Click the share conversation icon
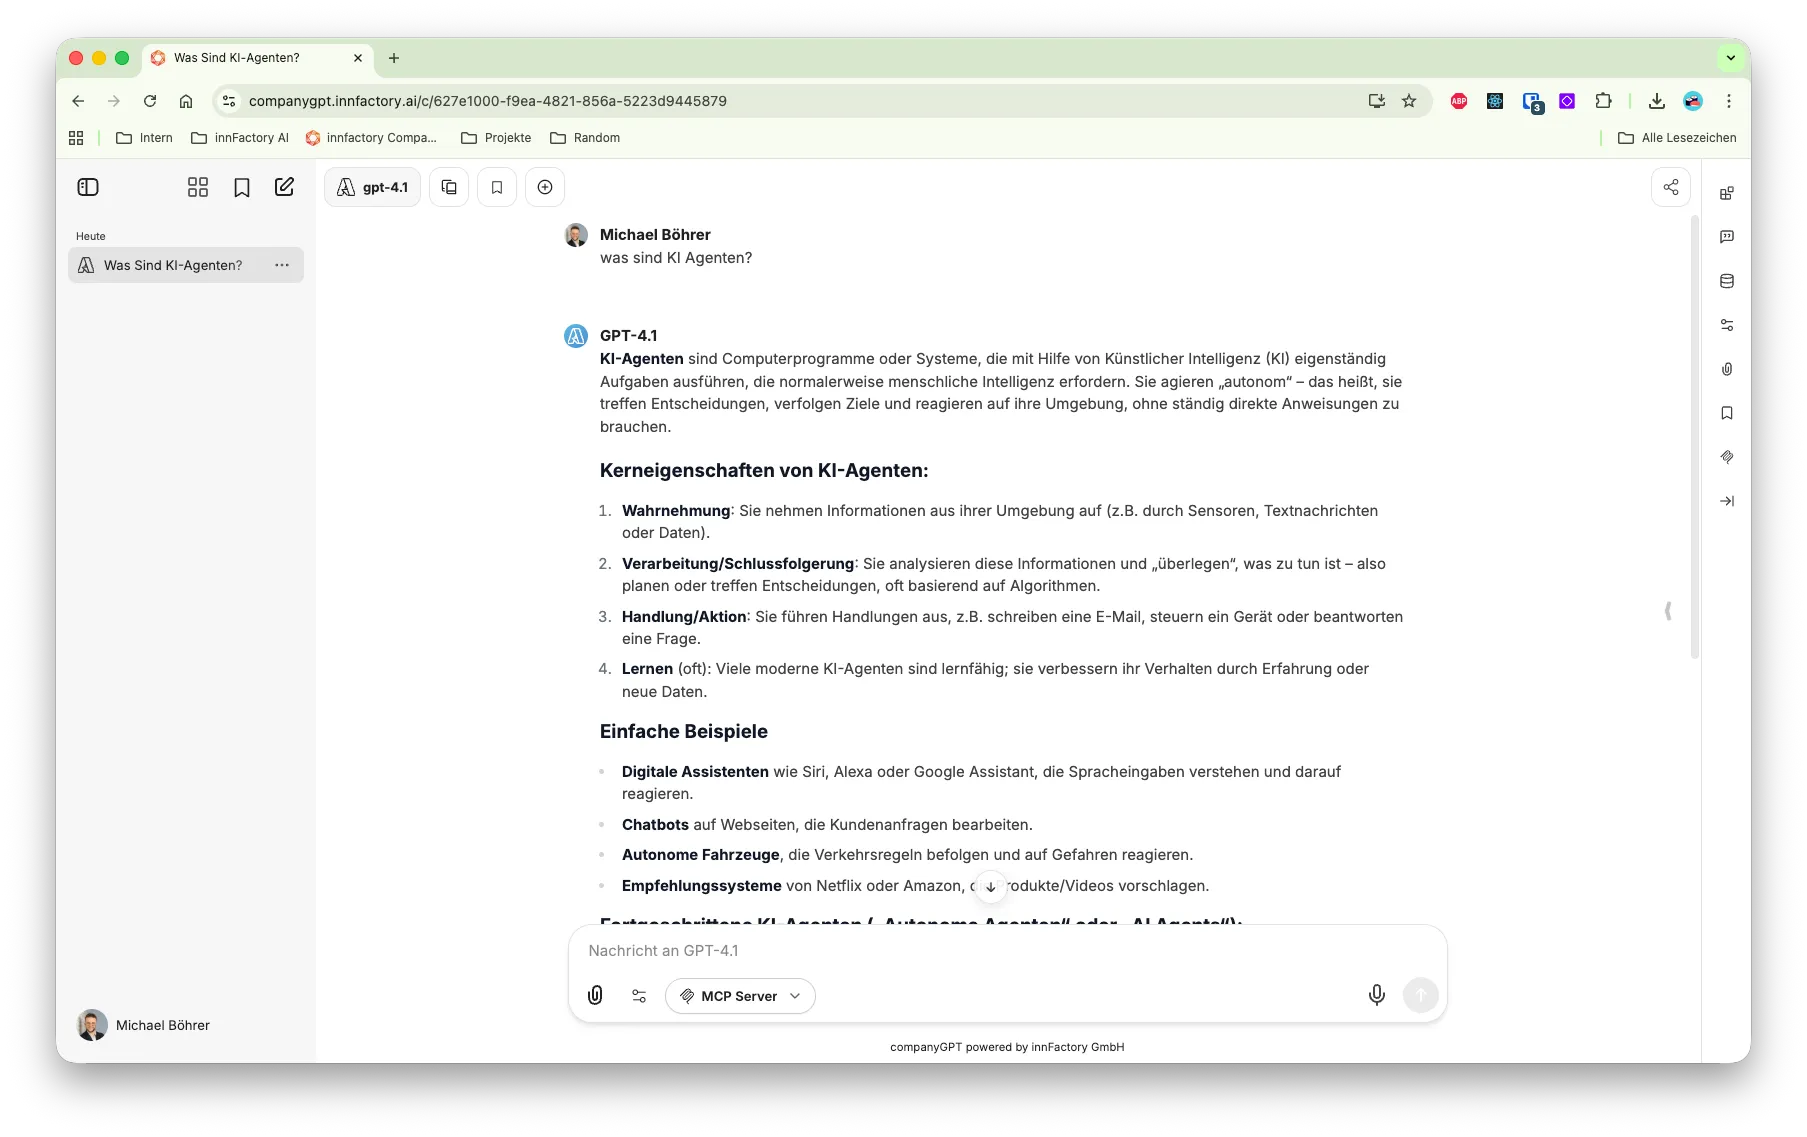1807x1137 pixels. (x=1670, y=187)
